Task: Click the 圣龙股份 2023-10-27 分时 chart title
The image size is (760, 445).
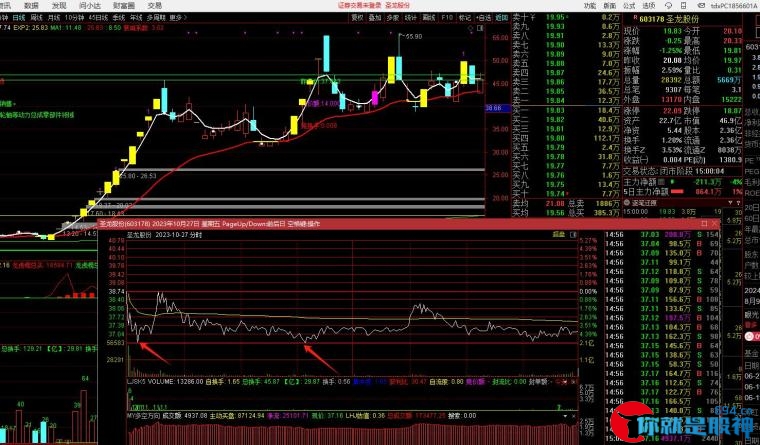Action: 165,235
